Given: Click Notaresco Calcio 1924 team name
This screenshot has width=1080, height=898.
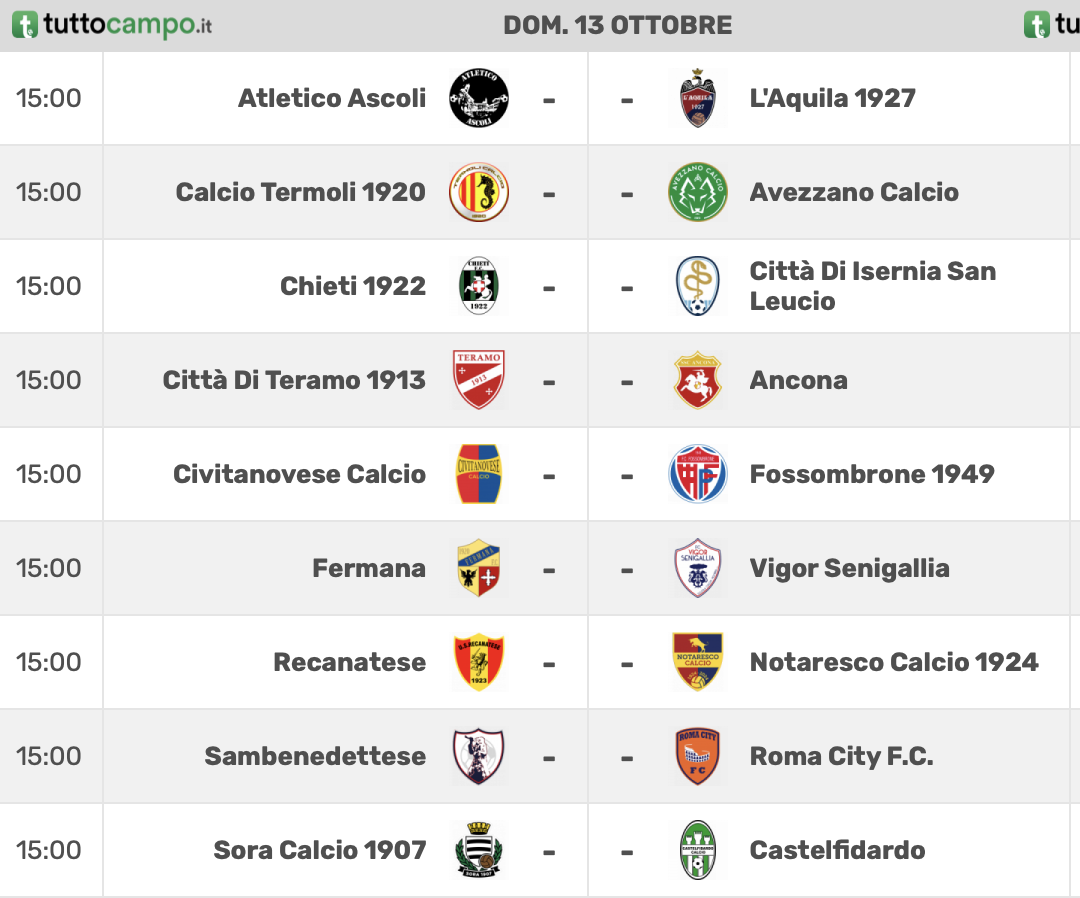Looking at the screenshot, I should click(x=894, y=662).
